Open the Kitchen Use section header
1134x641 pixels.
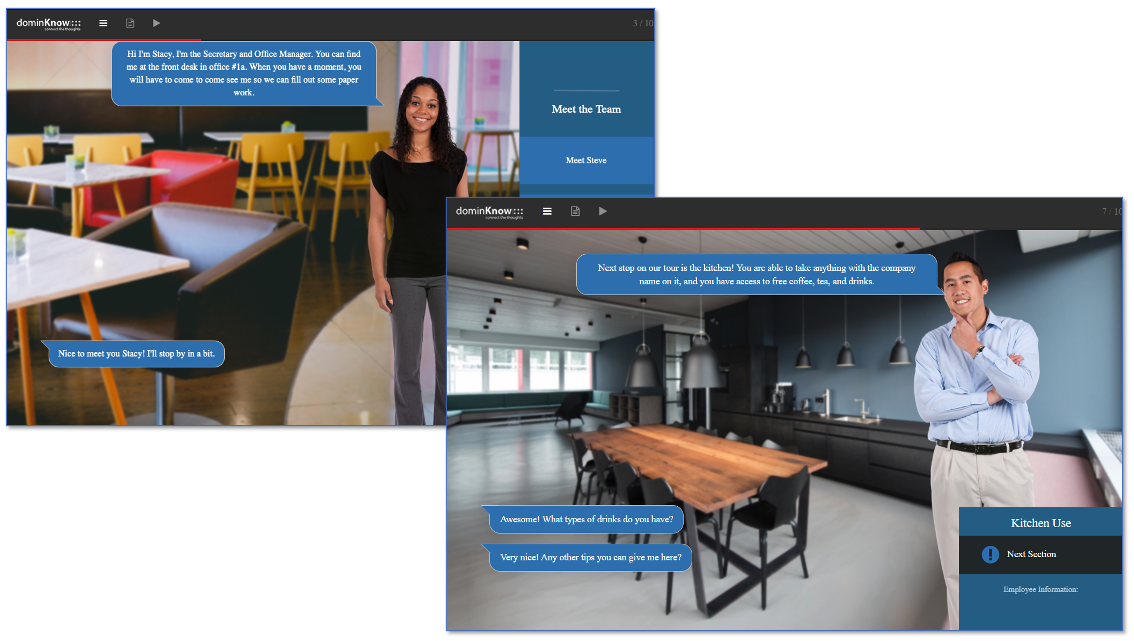pos(1043,522)
